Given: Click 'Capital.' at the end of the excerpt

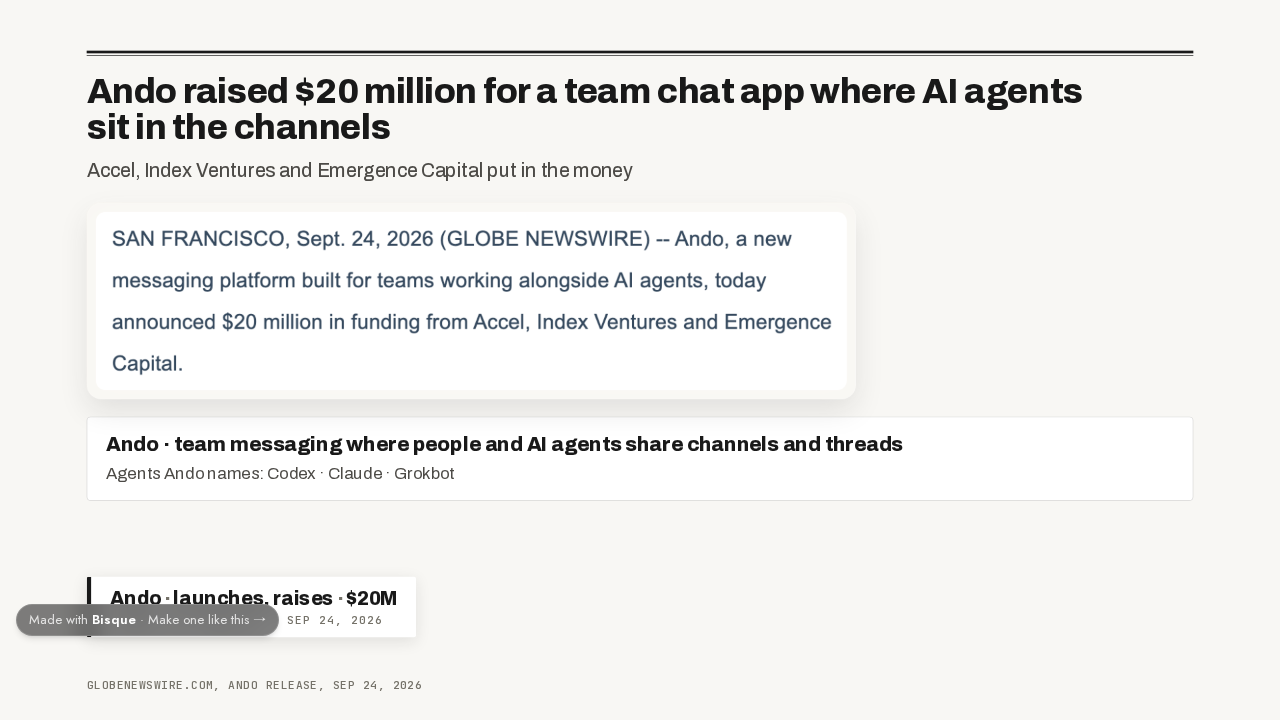Looking at the screenshot, I should (147, 364).
